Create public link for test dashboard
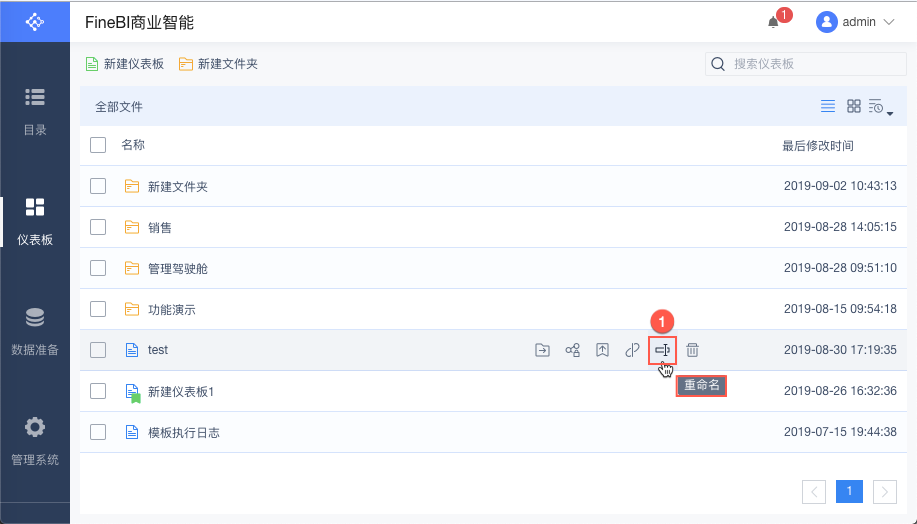This screenshot has height=524, width=917. click(632, 350)
